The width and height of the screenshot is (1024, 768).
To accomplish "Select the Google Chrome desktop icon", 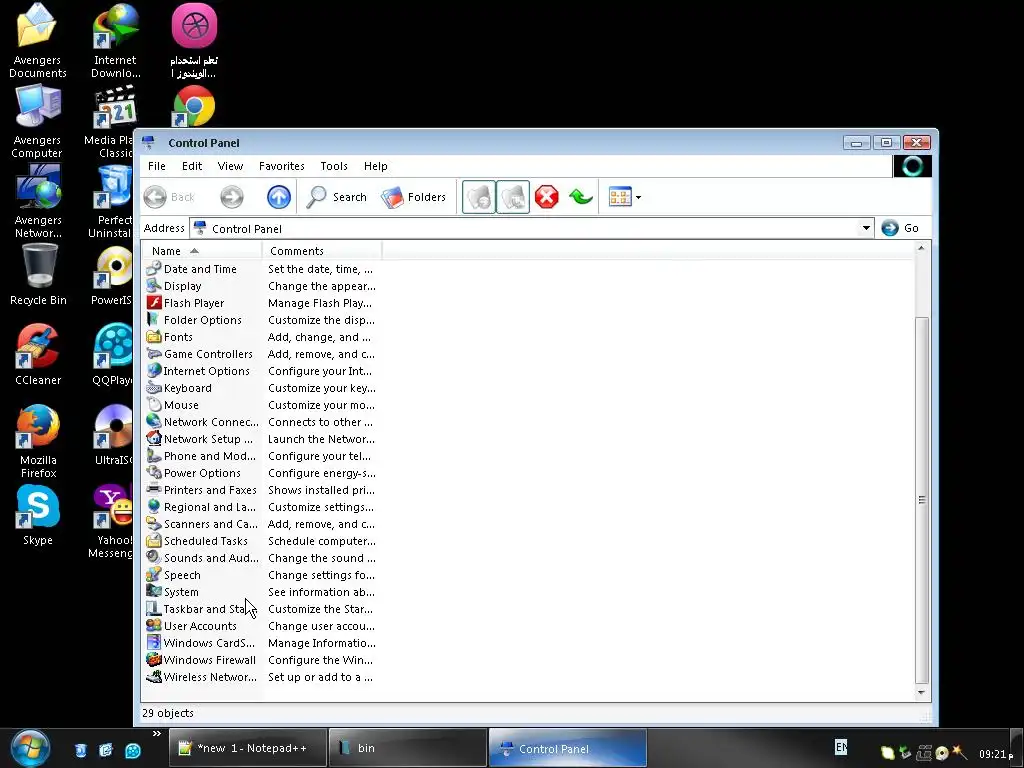I will 193,106.
